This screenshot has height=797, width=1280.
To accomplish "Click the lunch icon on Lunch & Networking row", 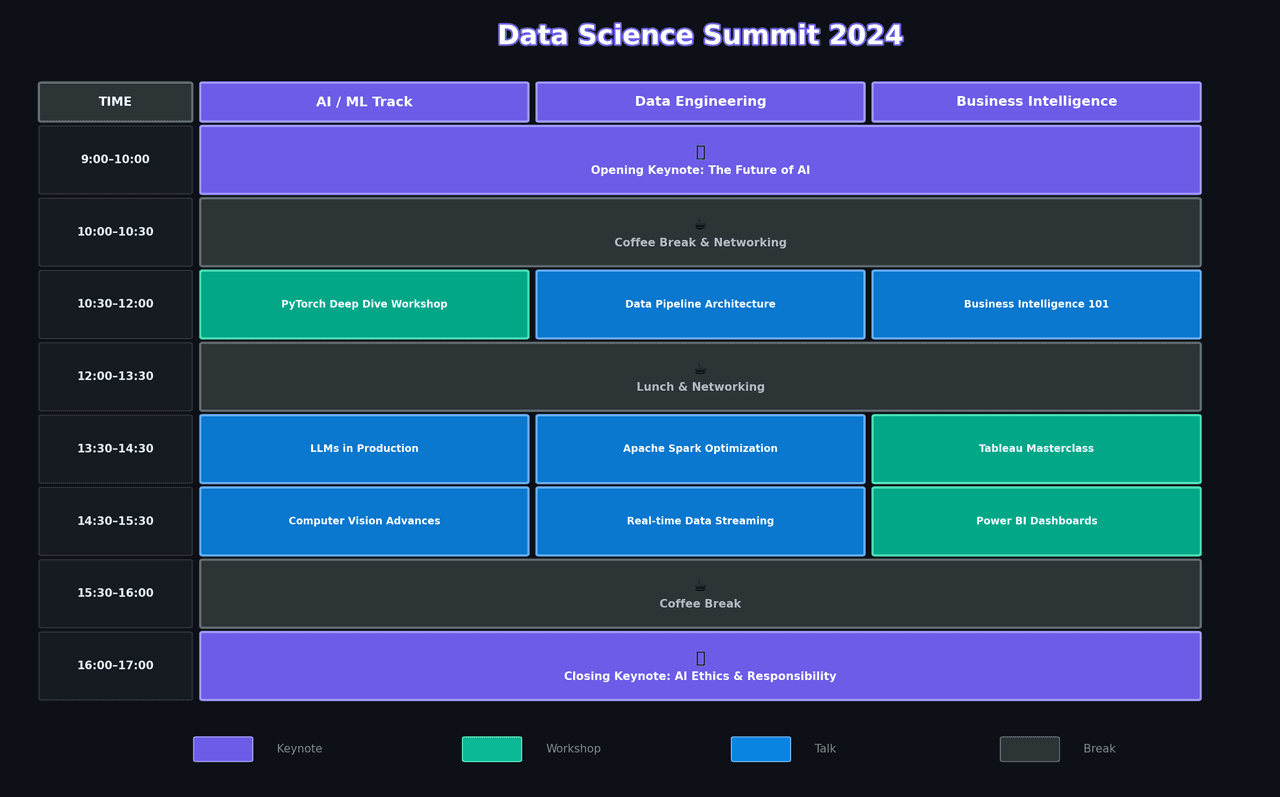I will [x=700, y=368].
